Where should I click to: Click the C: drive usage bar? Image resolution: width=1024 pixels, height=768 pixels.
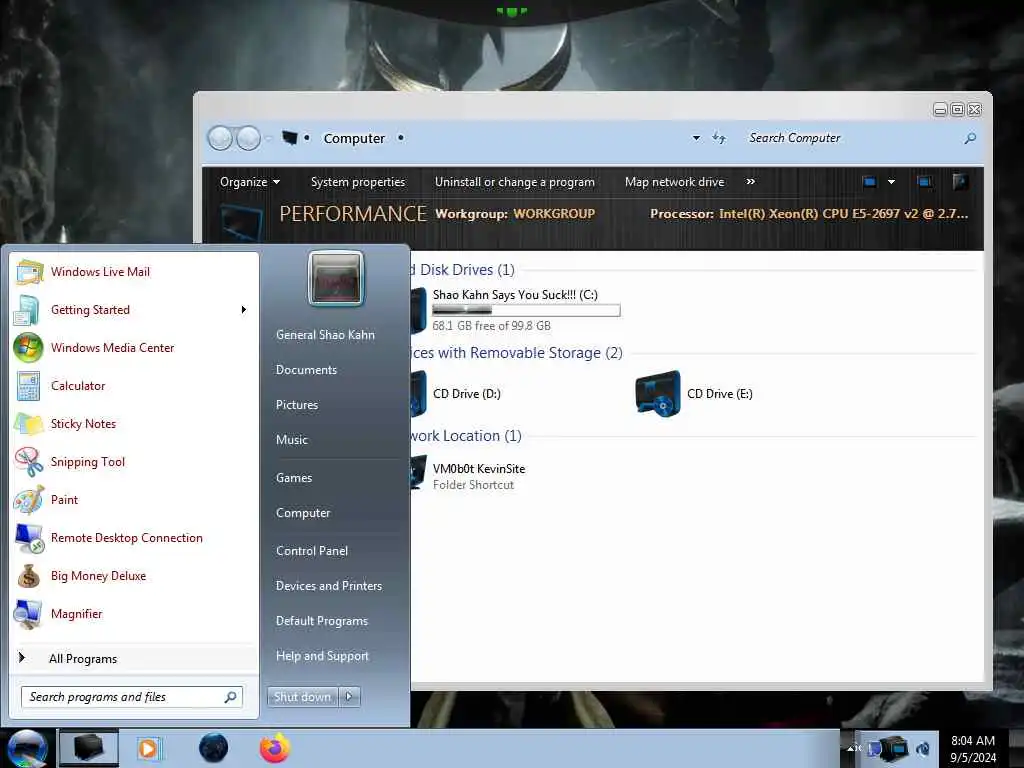pos(526,310)
